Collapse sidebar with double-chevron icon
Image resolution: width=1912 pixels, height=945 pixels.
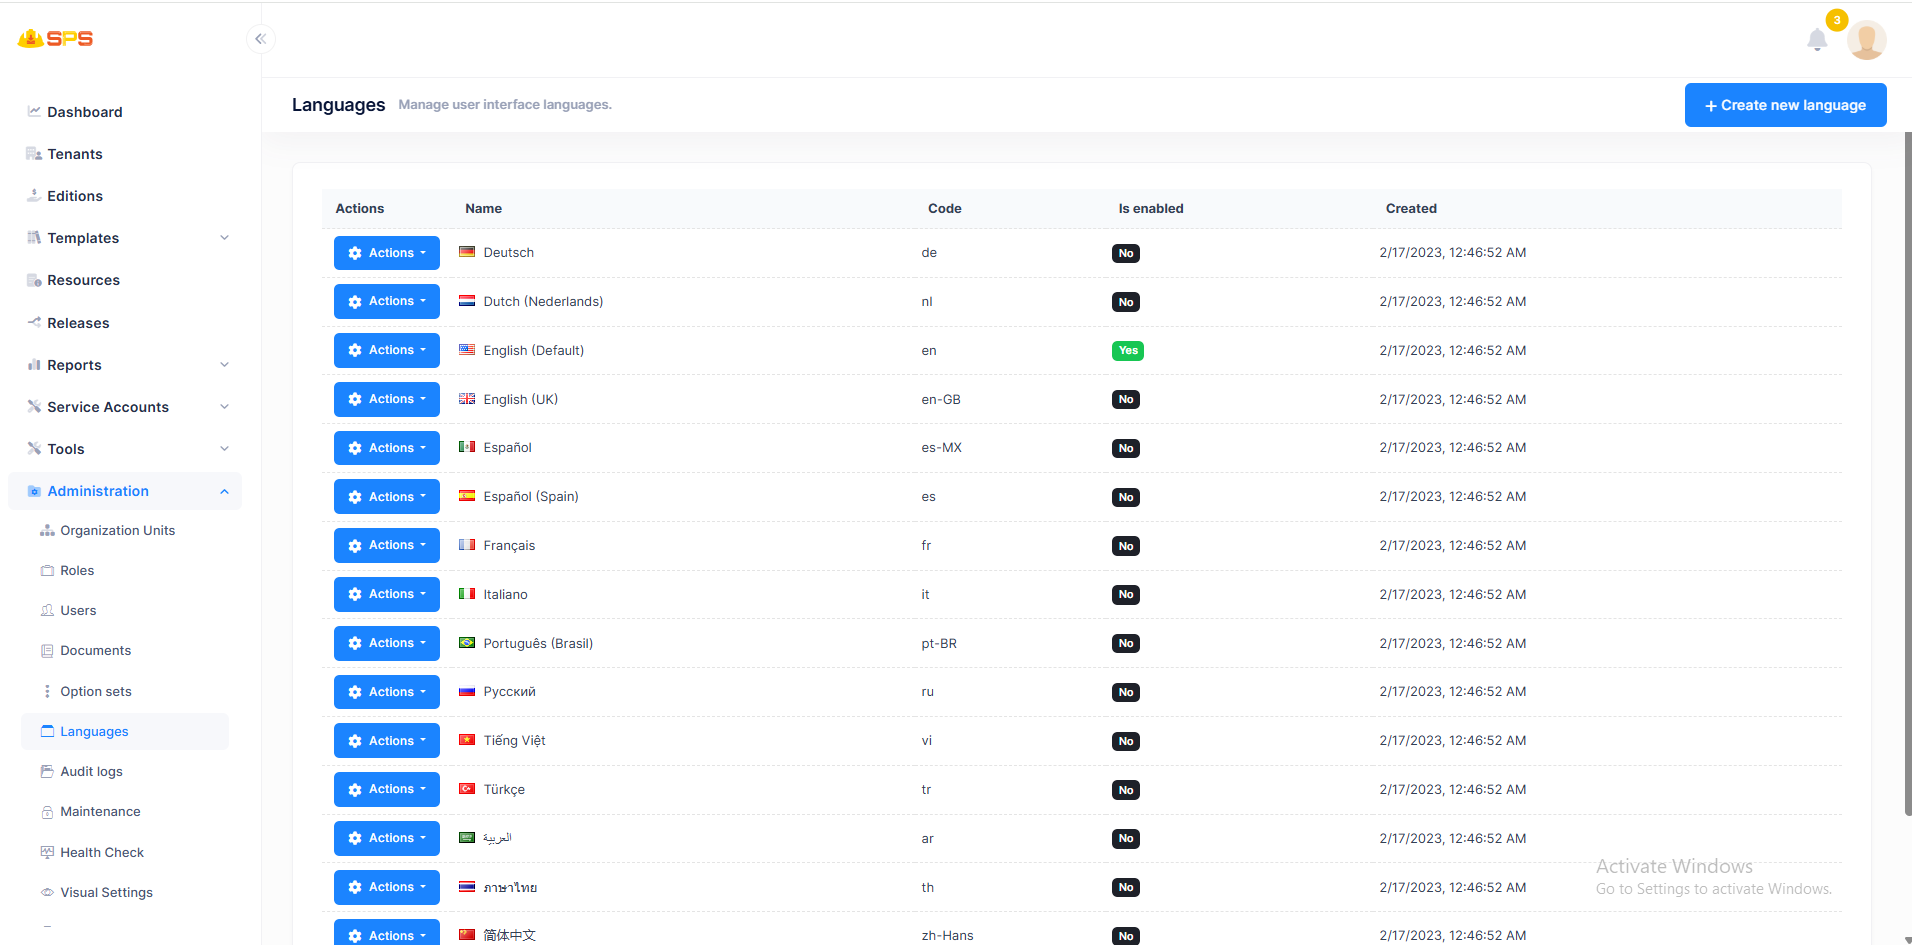(x=260, y=39)
